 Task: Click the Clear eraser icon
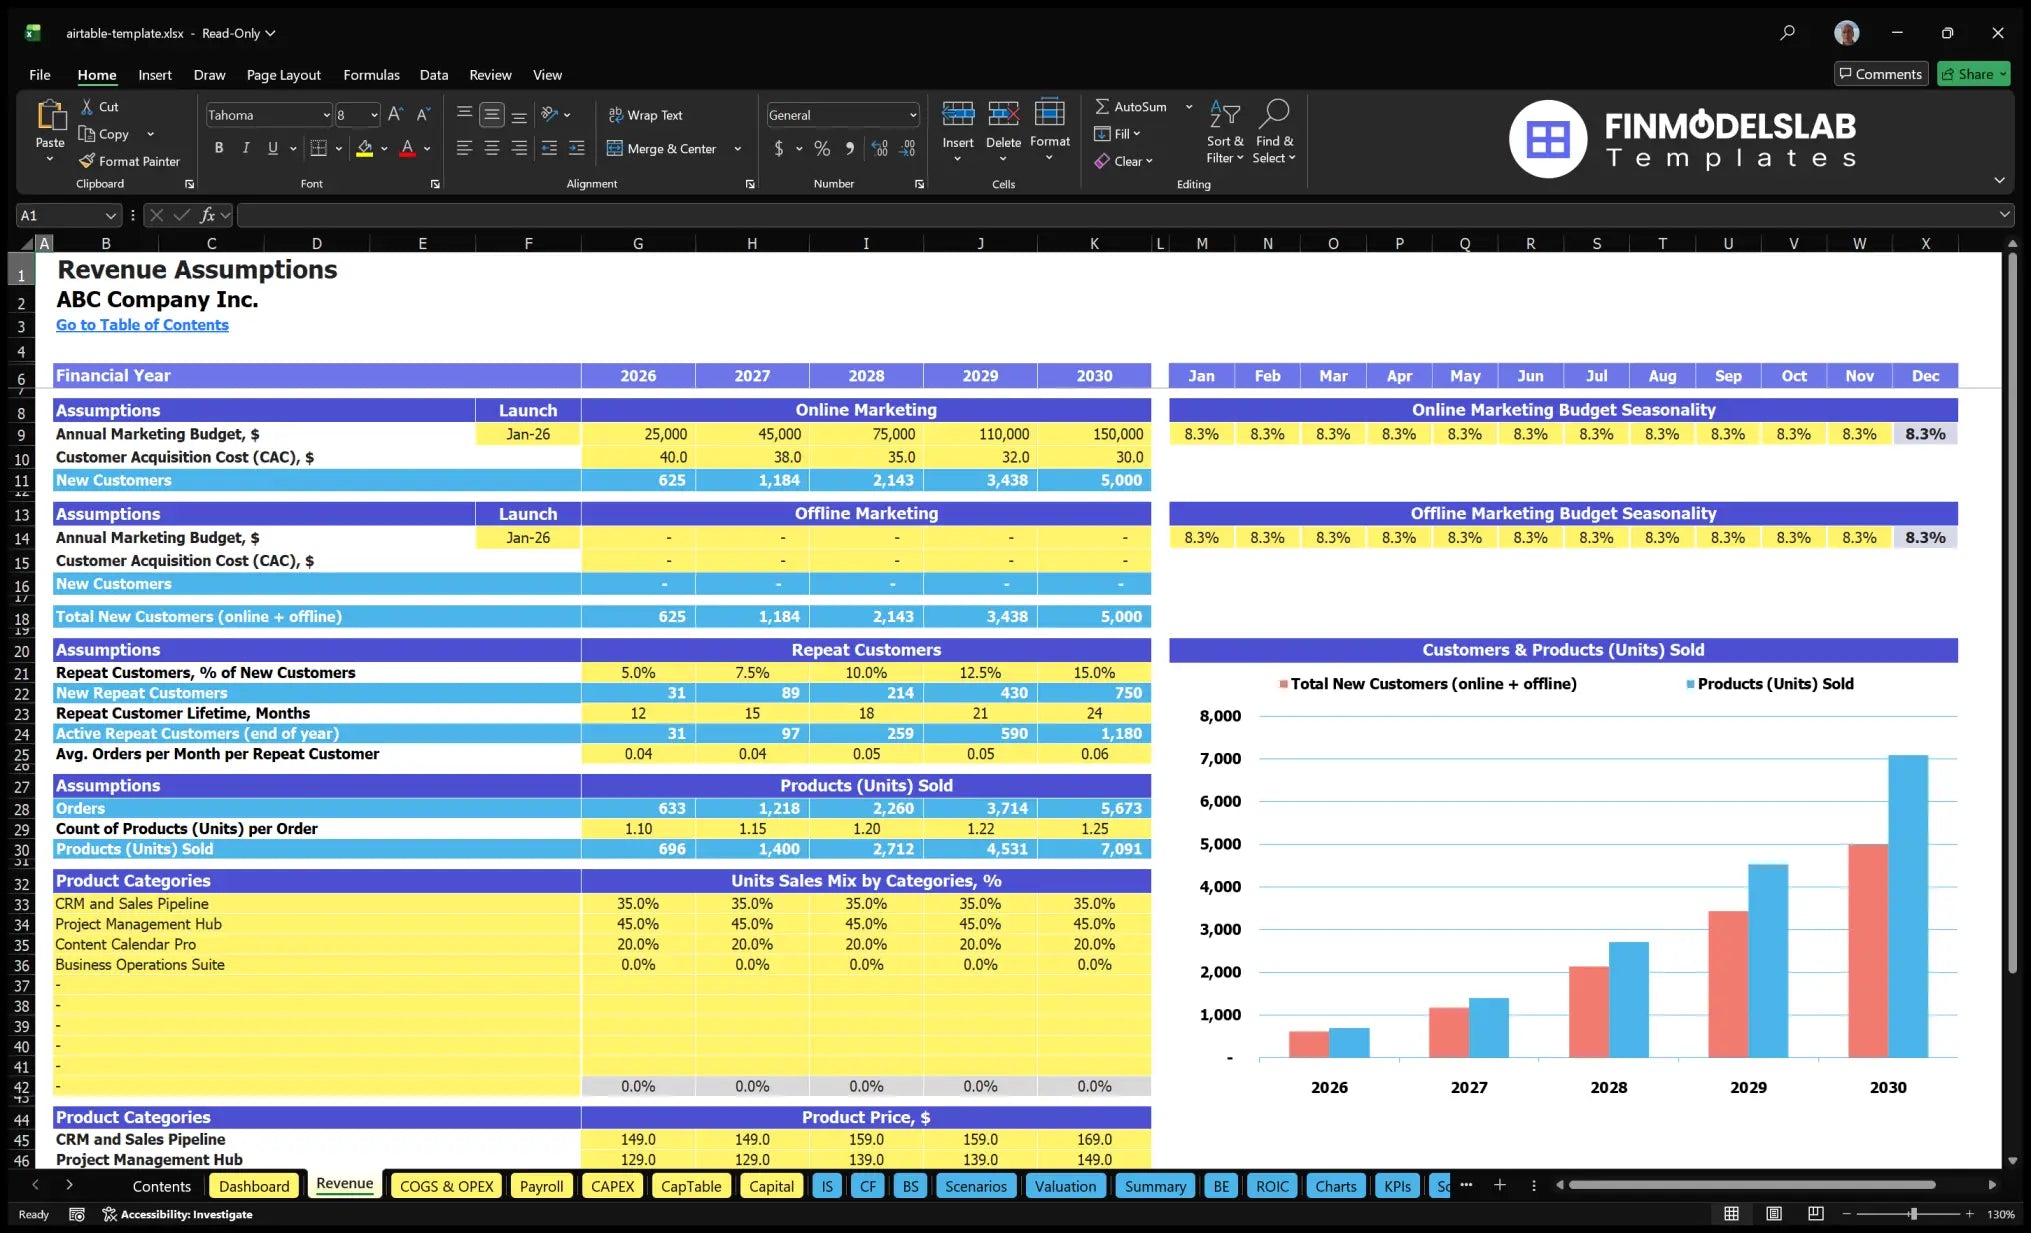(x=1102, y=161)
